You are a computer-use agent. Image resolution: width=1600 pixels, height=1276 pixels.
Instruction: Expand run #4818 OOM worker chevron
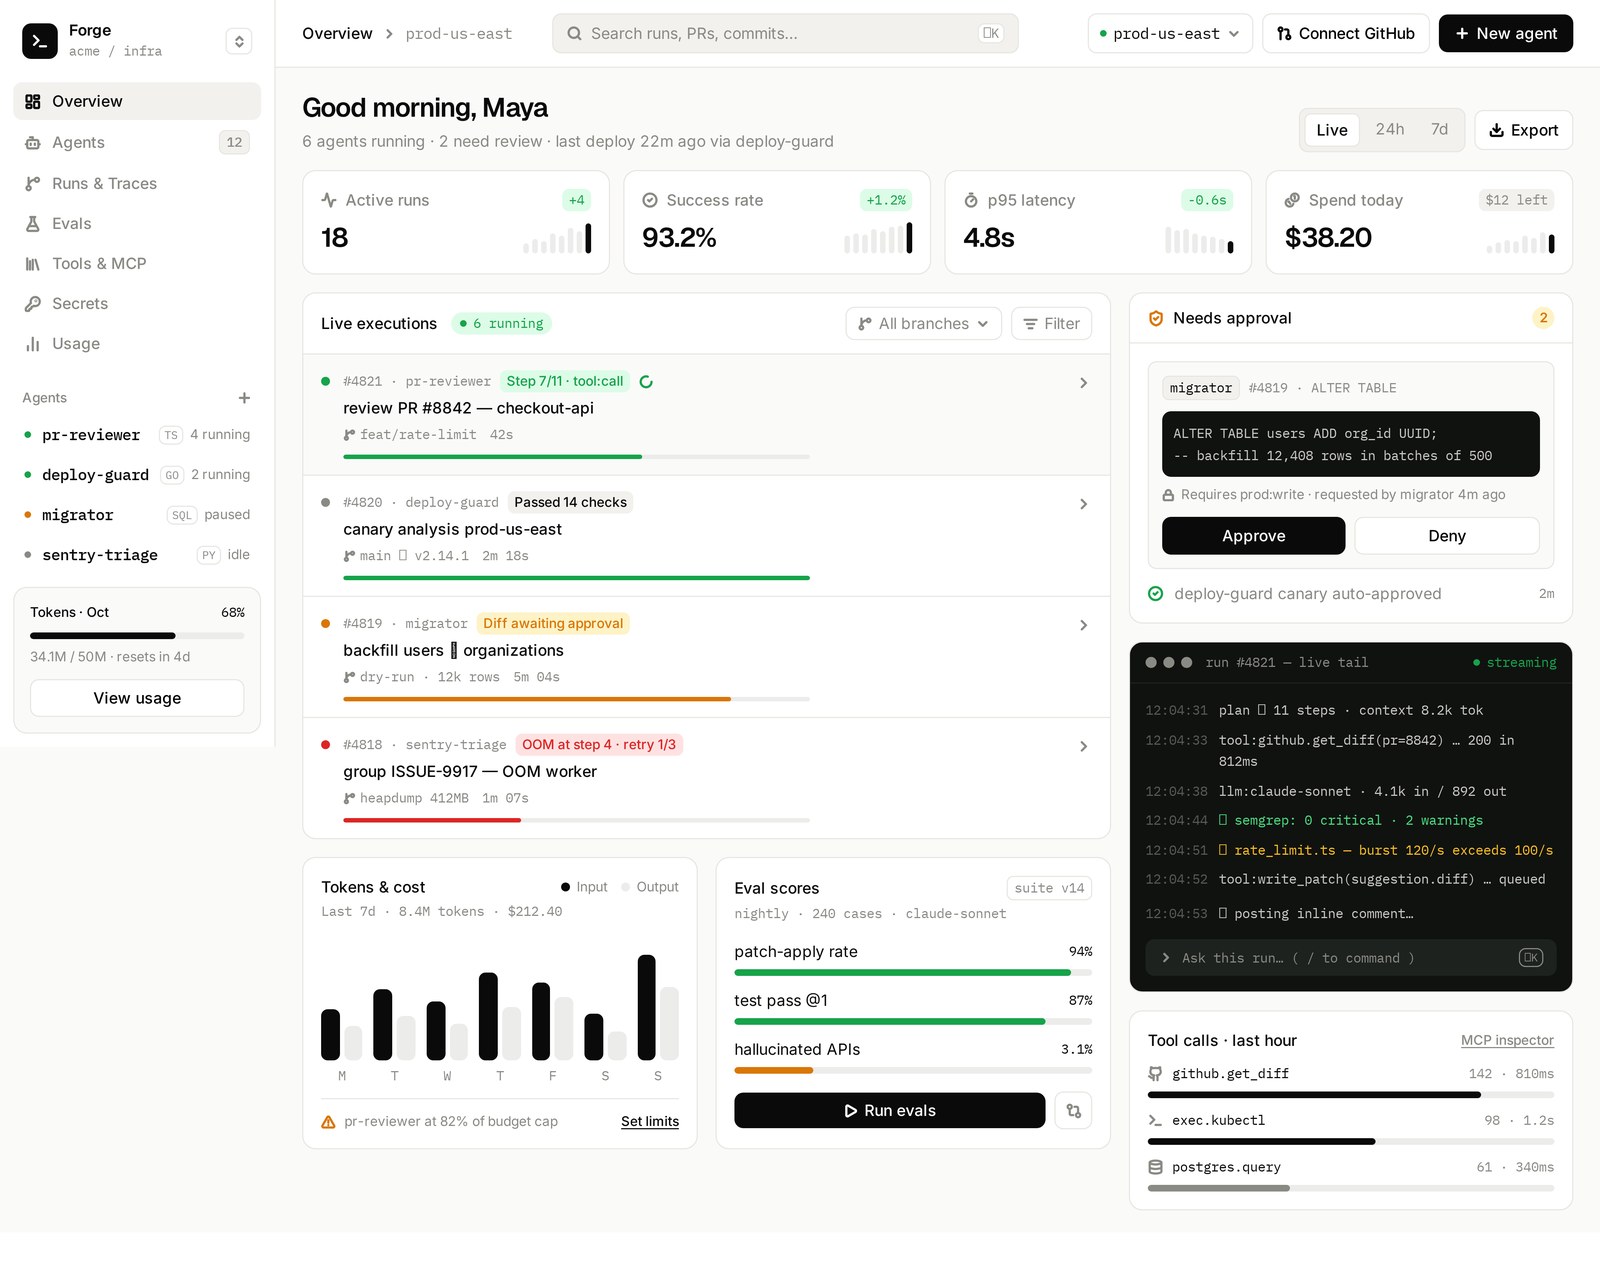1083,746
